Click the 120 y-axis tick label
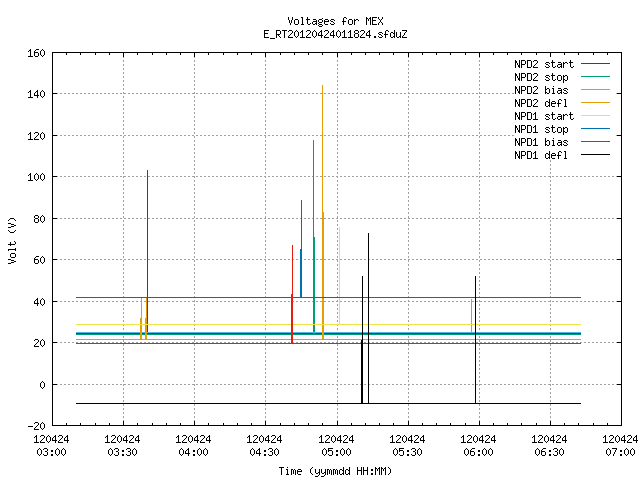This screenshot has width=640, height=480. (x=36, y=136)
